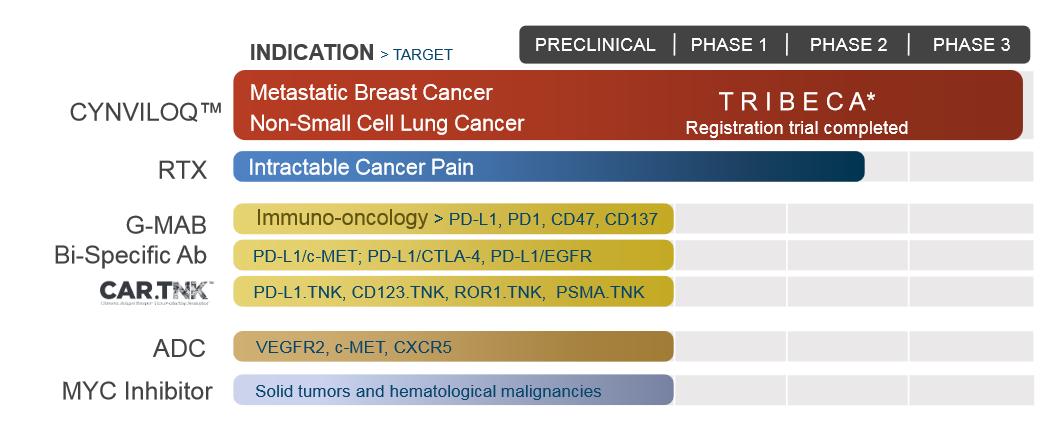Click the MYC Inhibitor label

[x=138, y=391]
